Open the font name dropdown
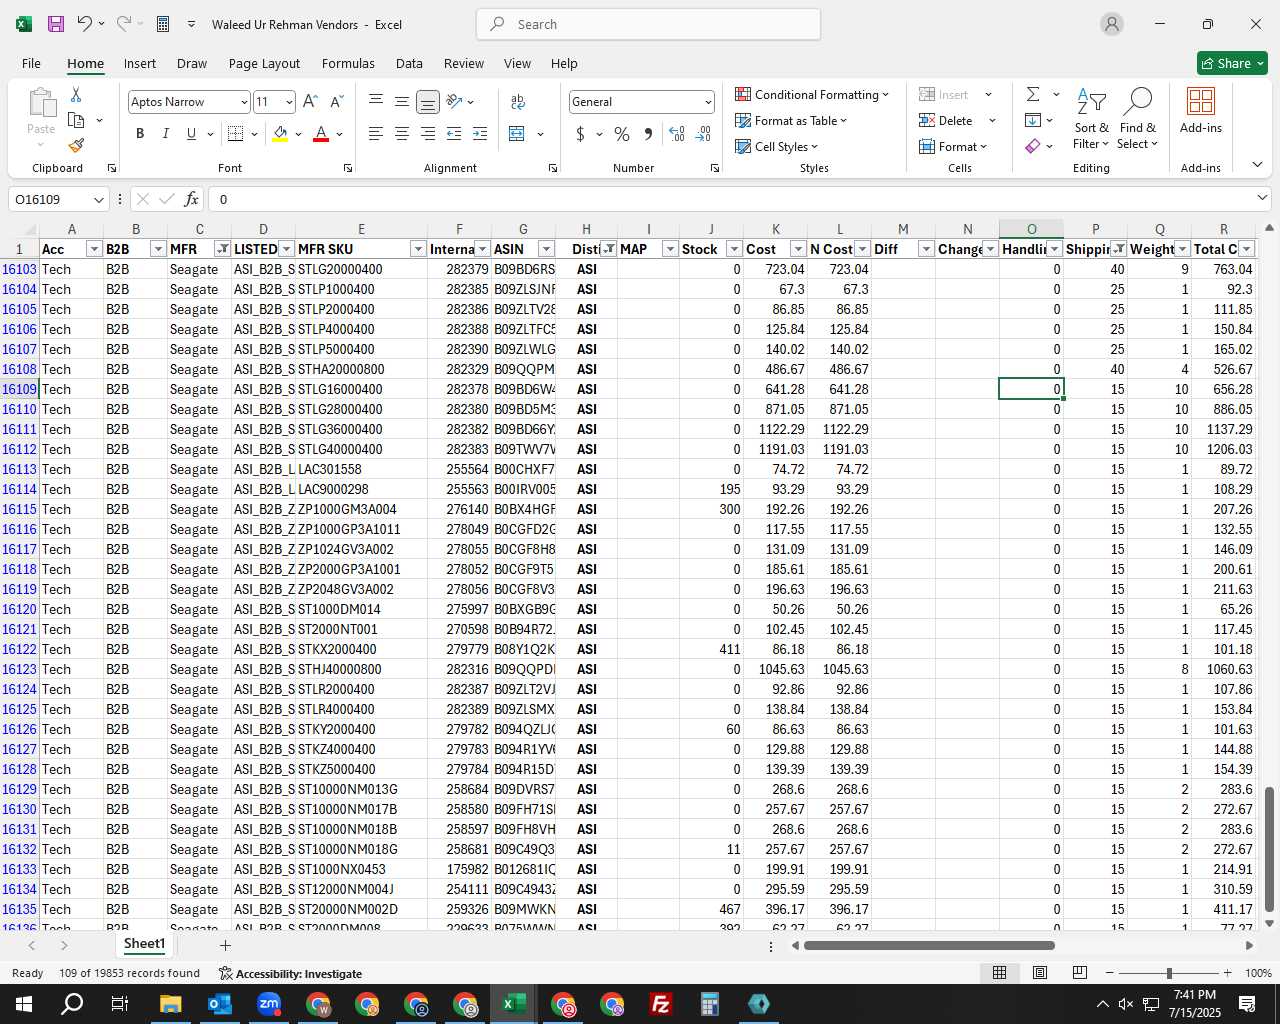This screenshot has height=1024, width=1280. coord(243,102)
